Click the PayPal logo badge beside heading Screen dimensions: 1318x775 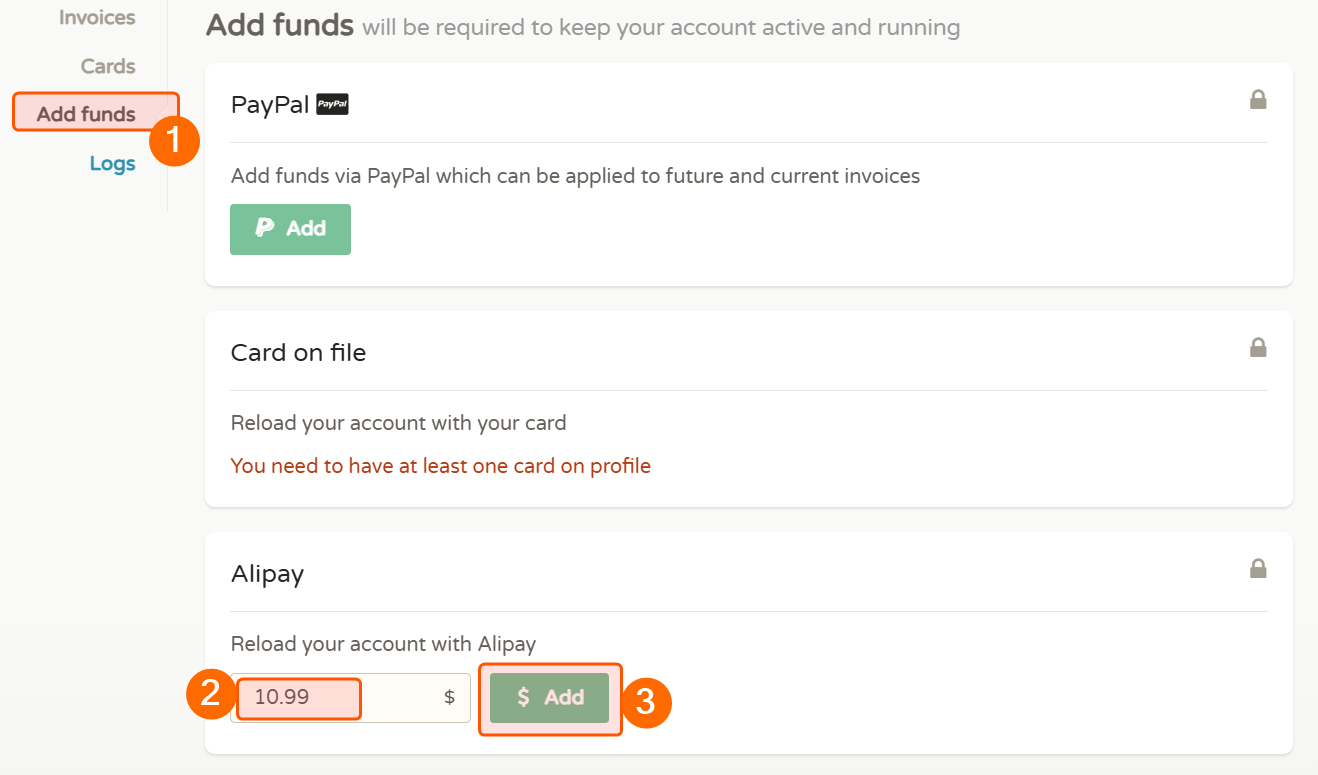[x=332, y=105]
